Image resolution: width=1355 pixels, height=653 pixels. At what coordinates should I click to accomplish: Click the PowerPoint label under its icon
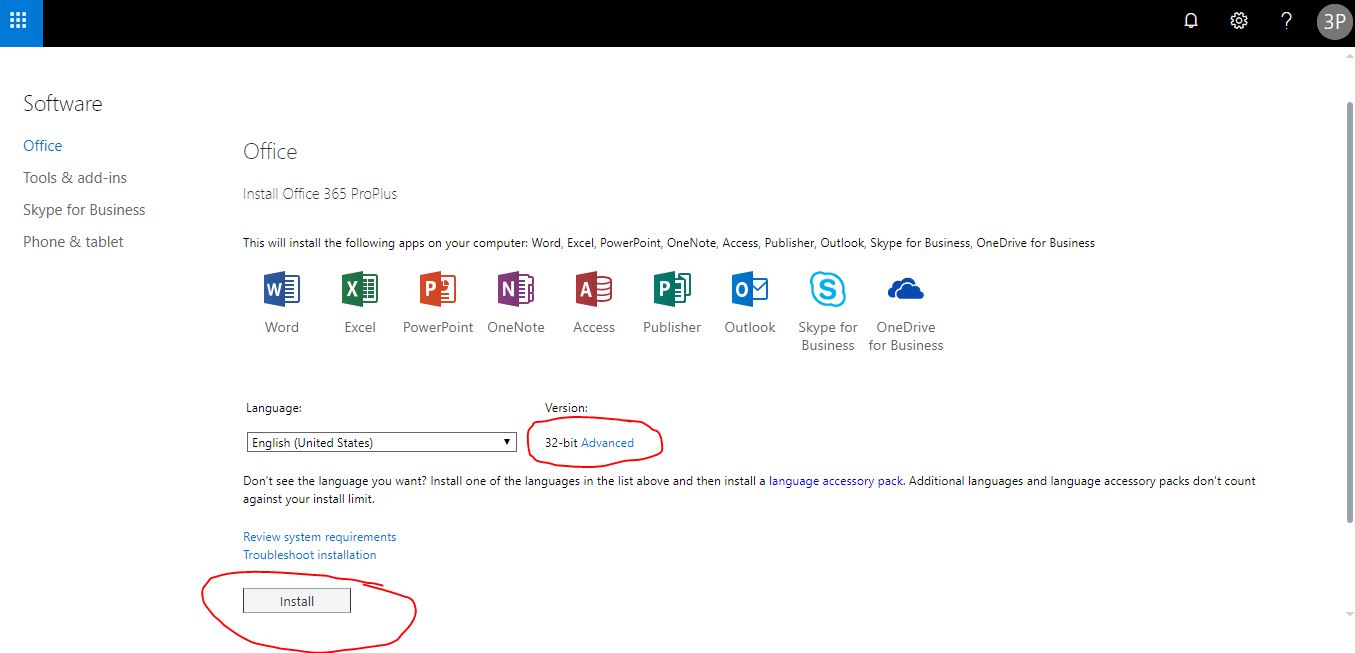(438, 327)
